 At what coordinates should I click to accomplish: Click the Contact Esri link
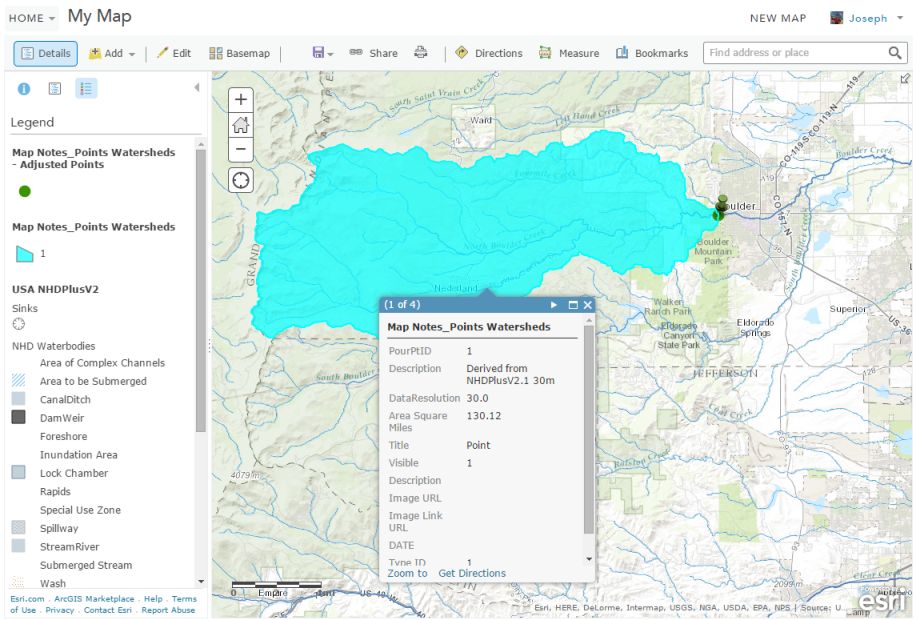pyautogui.click(x=108, y=610)
